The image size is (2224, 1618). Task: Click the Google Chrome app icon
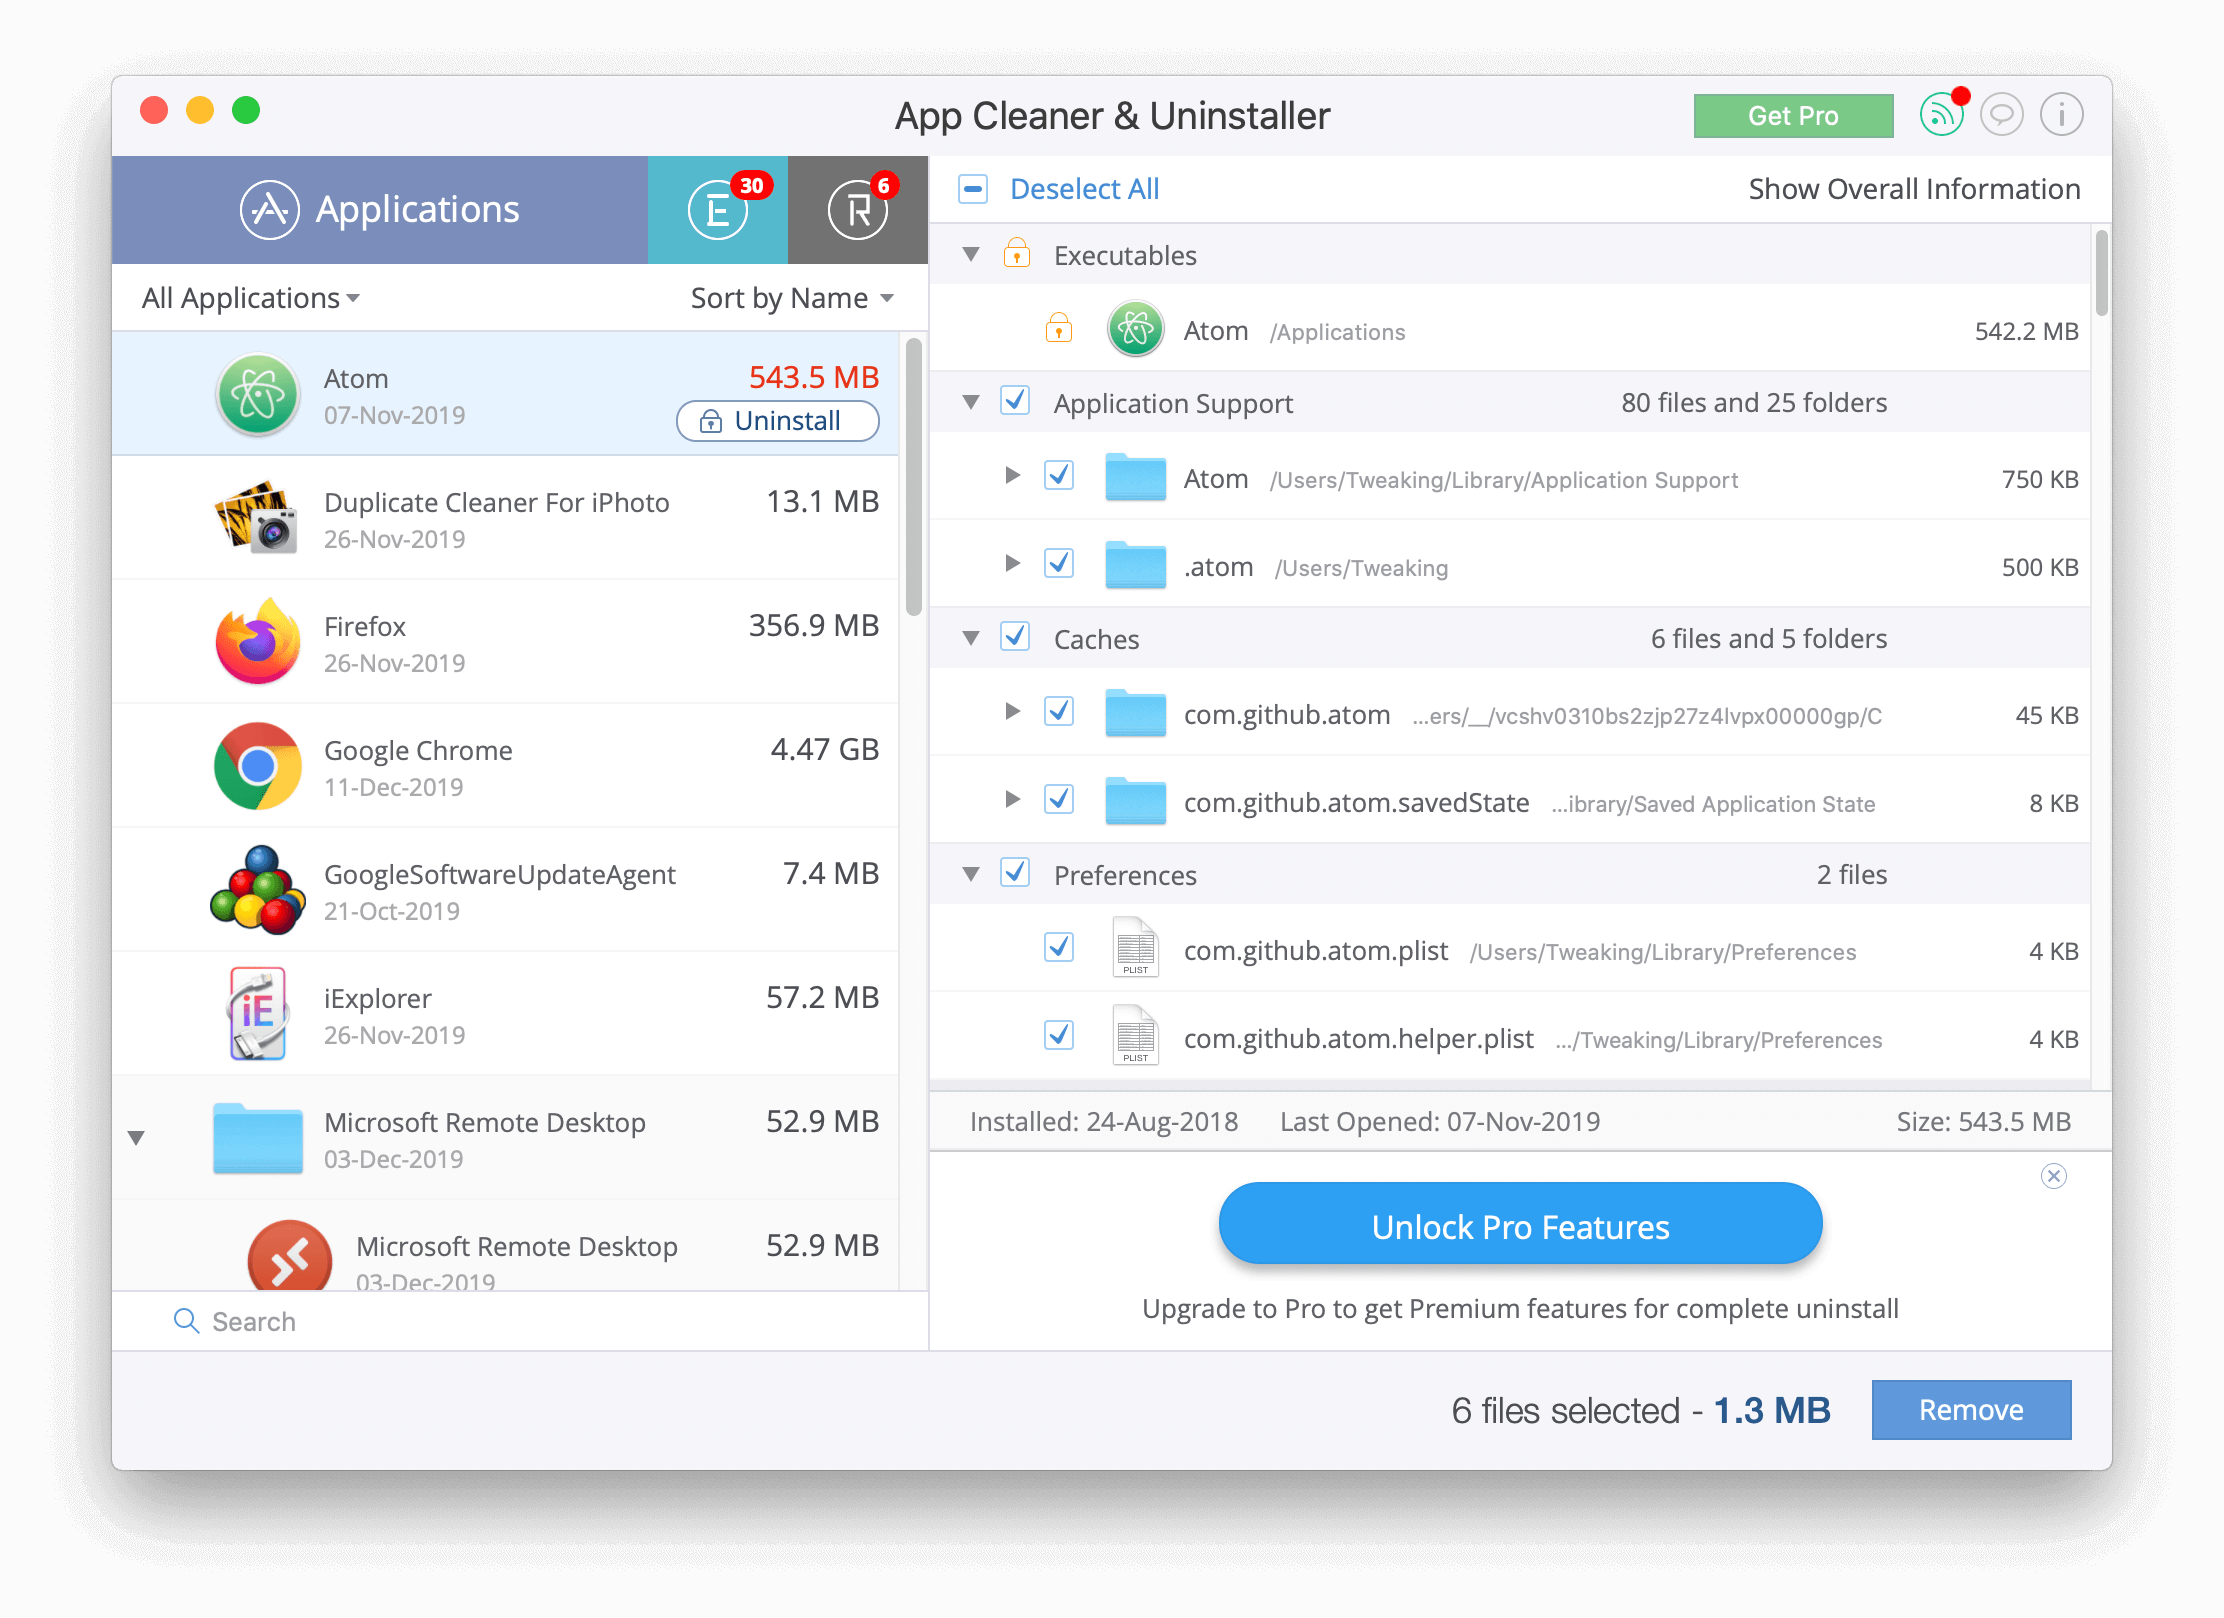click(258, 766)
